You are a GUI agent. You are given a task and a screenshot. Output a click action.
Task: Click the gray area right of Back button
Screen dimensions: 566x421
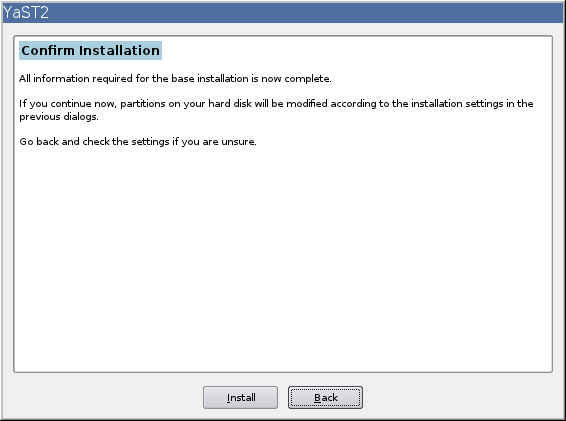click(x=462, y=397)
